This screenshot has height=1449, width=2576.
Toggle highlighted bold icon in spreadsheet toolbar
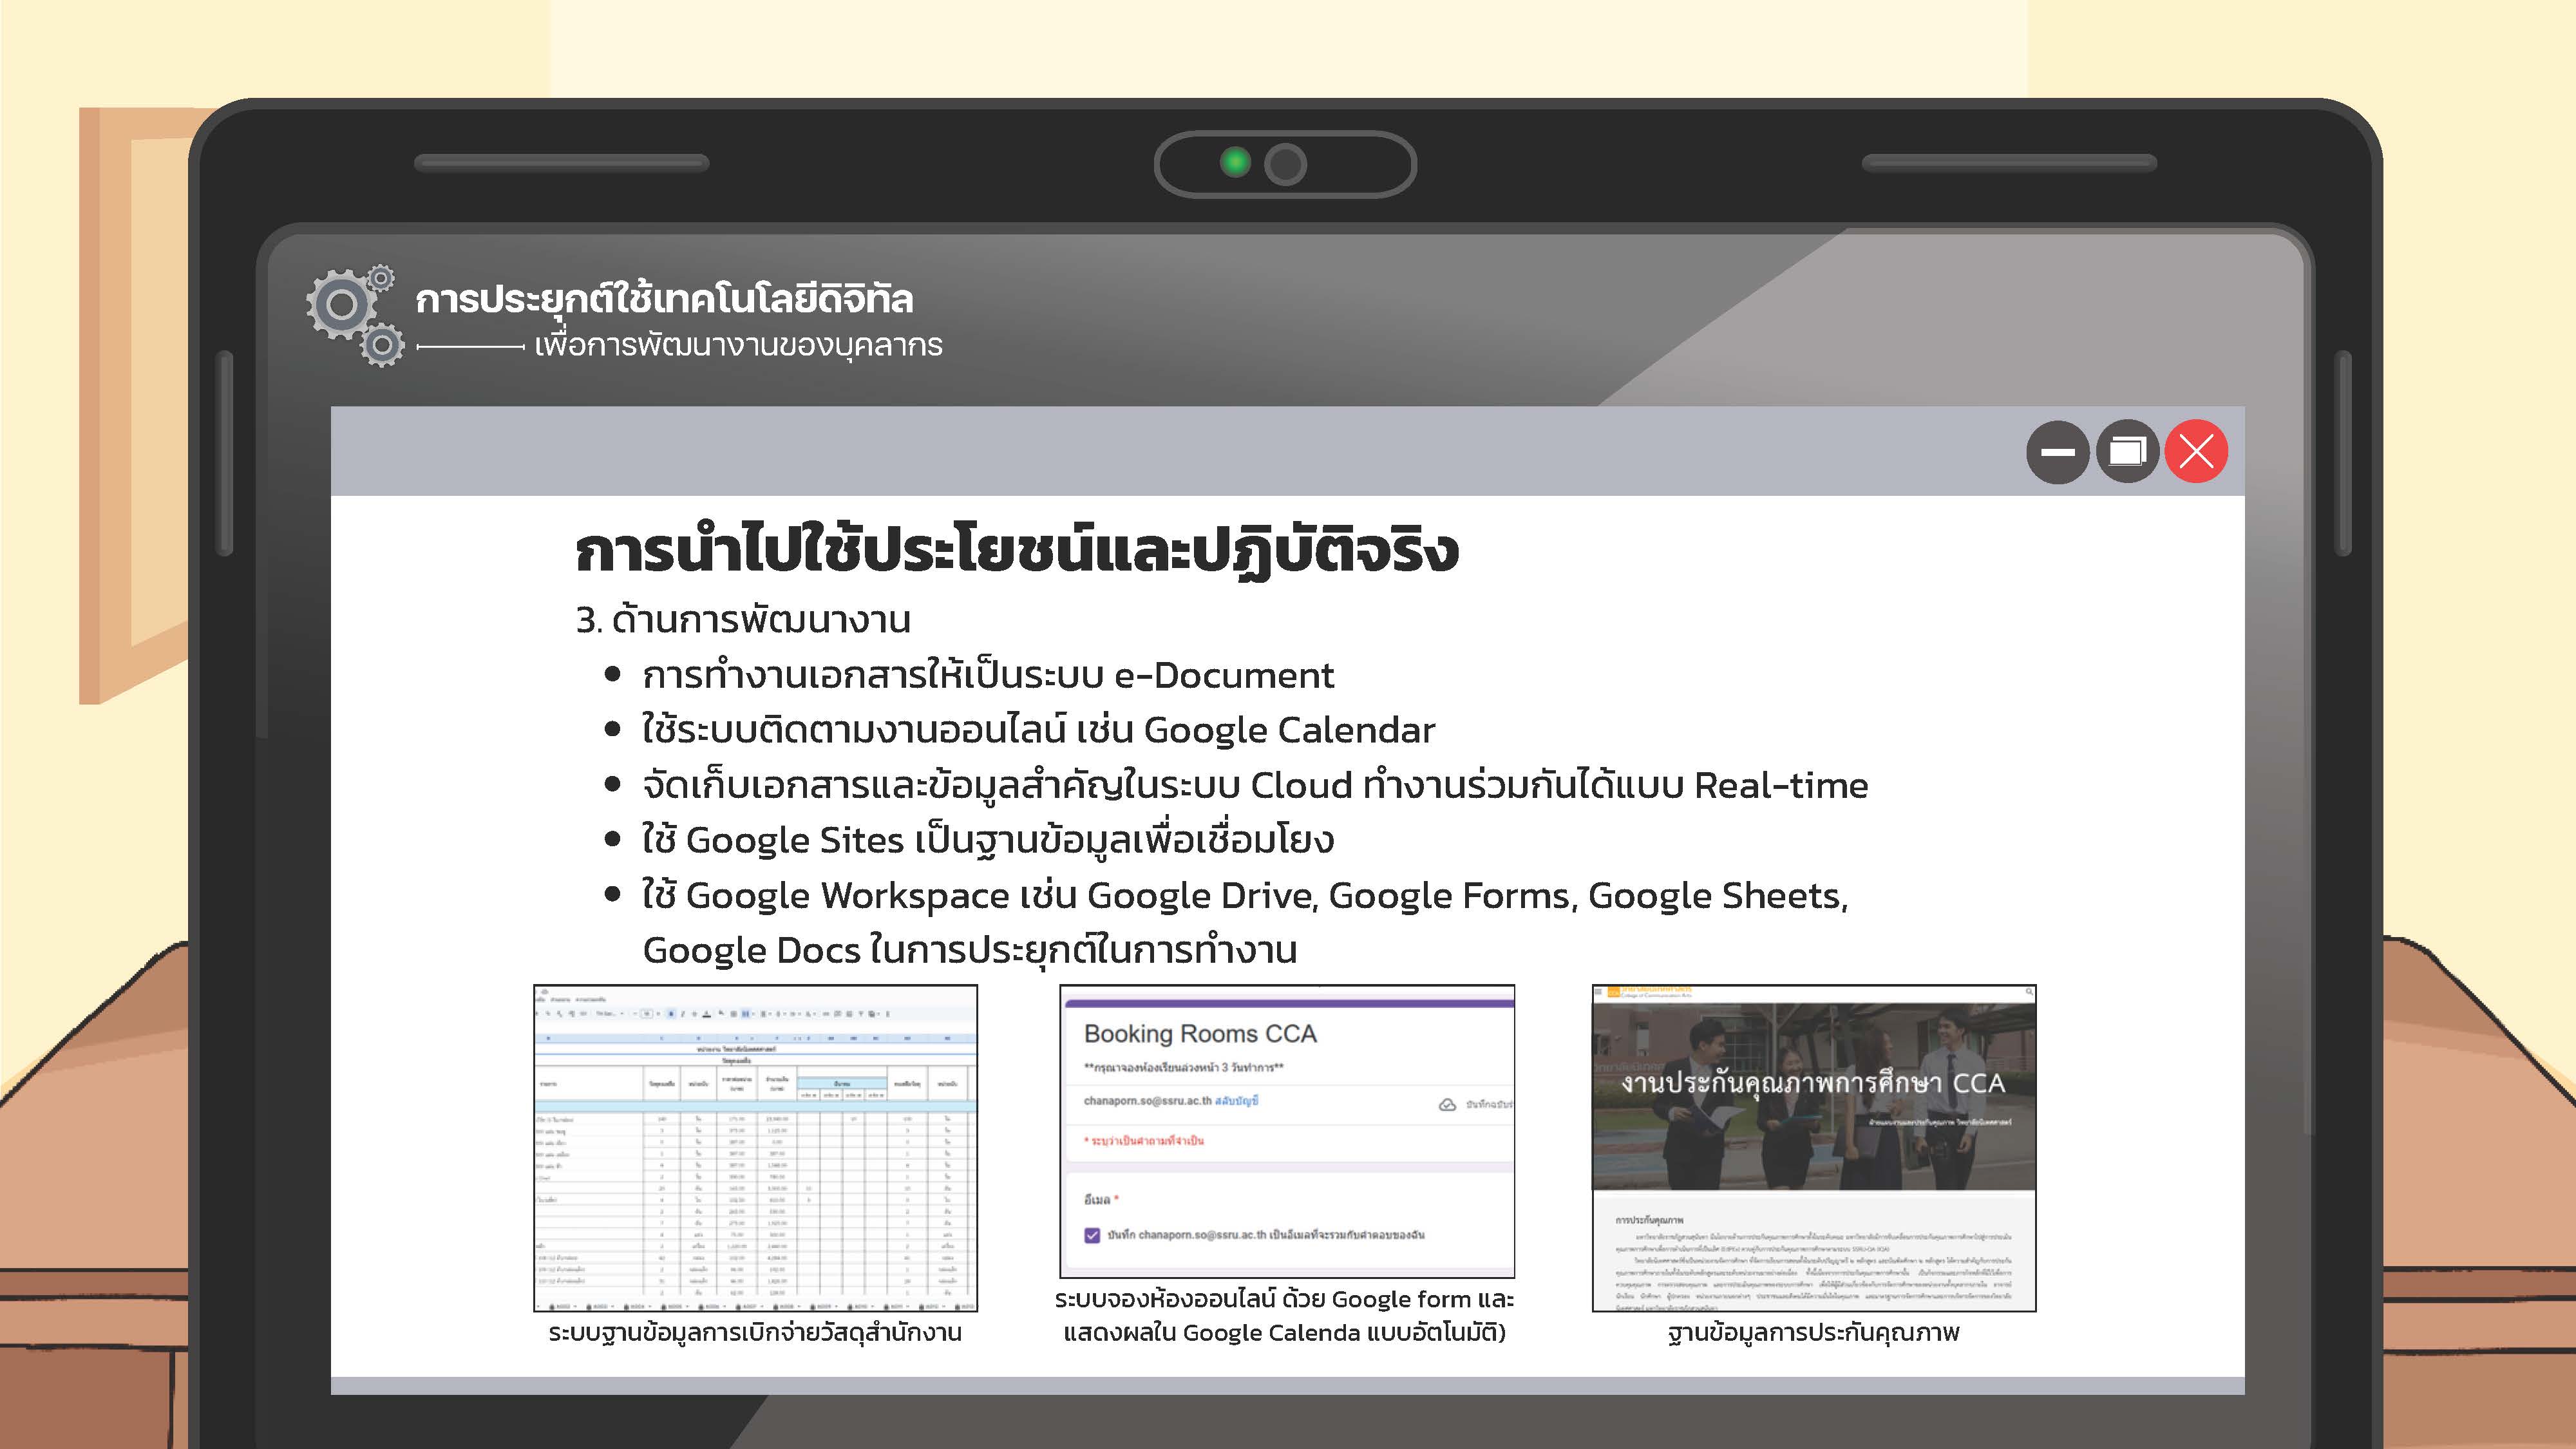click(x=672, y=1014)
